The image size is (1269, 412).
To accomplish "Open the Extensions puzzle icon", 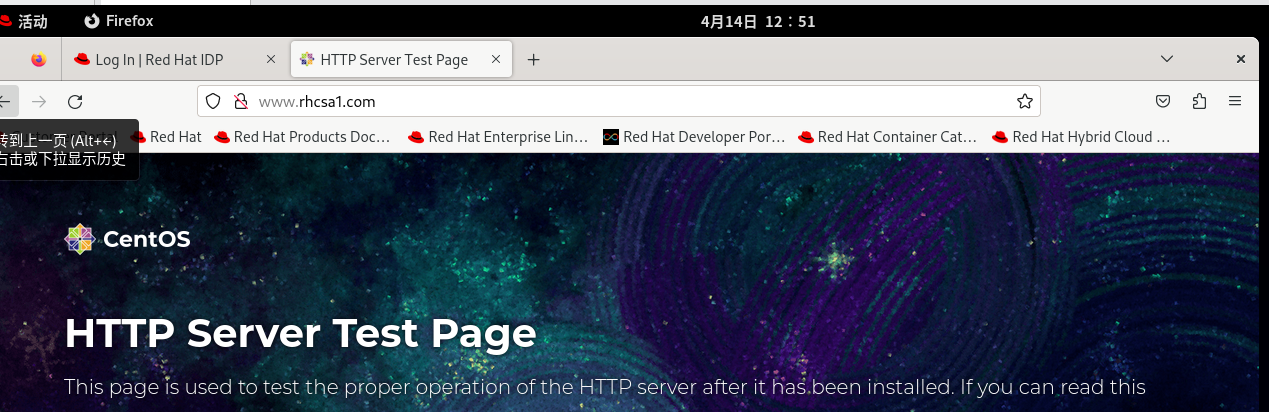I will tap(1199, 101).
